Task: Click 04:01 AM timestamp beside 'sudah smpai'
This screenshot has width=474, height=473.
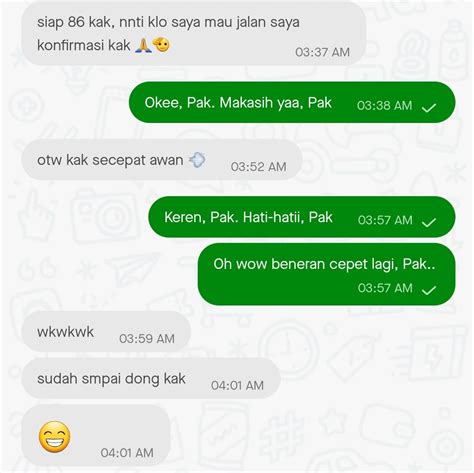Action: 237,385
